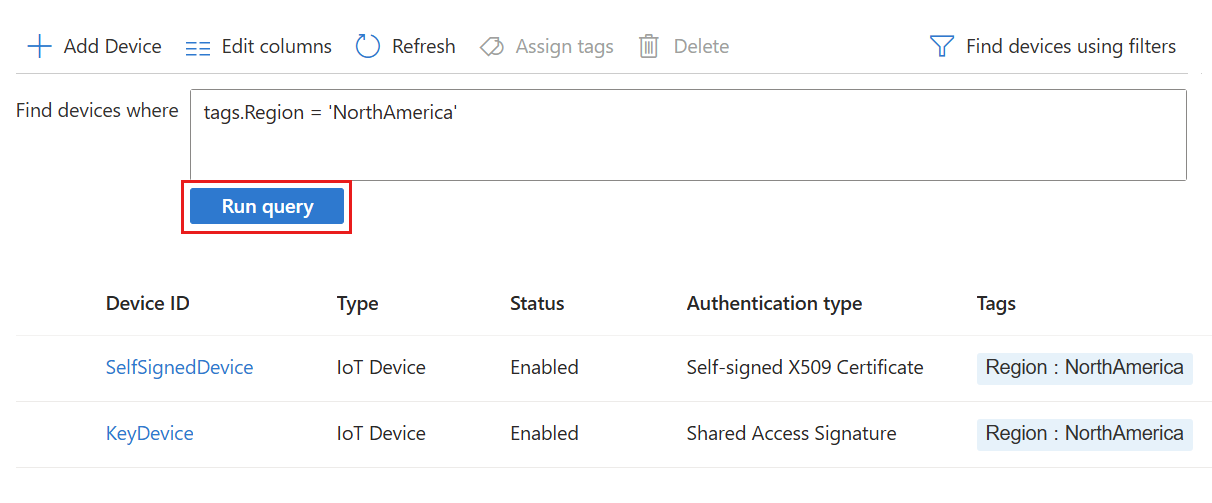This screenshot has height=503, width=1212.
Task: Click the Refresh circular arrow icon
Action: point(368,47)
